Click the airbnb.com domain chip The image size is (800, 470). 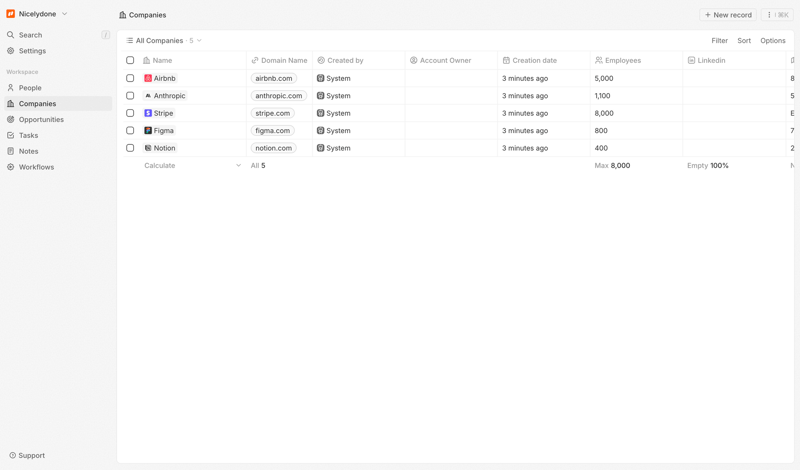[274, 78]
